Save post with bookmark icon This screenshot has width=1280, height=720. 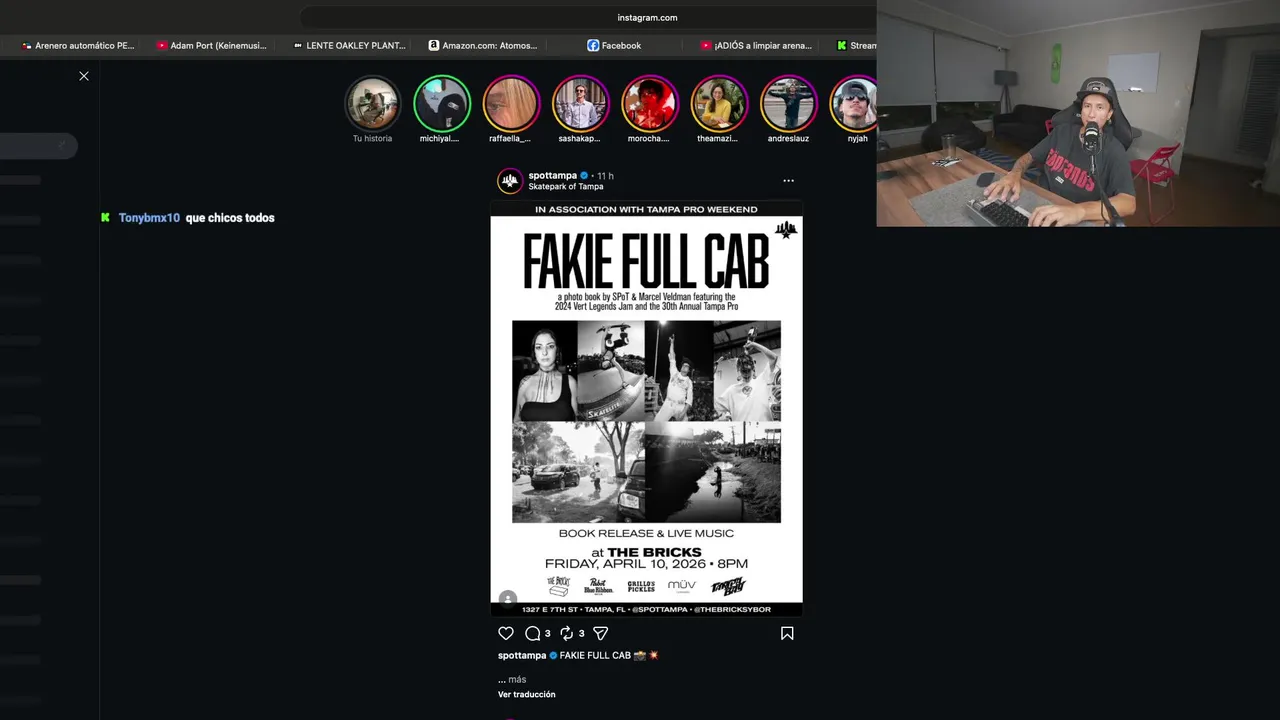787,633
